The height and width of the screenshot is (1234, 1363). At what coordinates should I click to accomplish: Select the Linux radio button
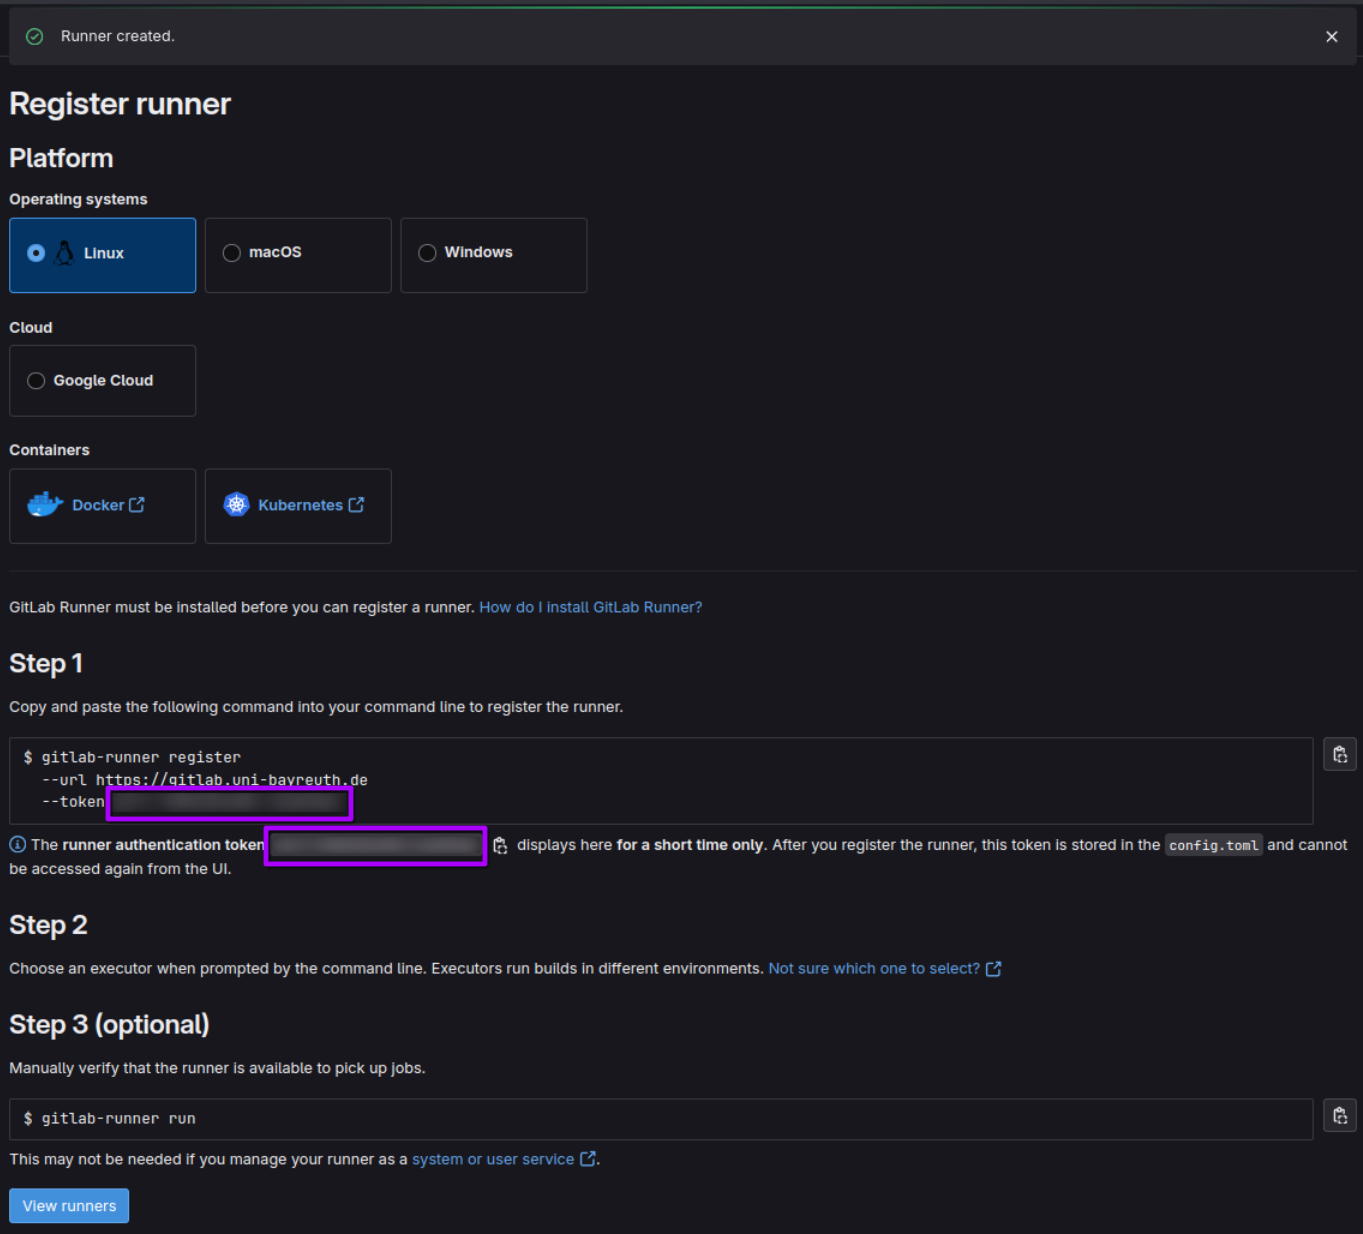coord(36,253)
